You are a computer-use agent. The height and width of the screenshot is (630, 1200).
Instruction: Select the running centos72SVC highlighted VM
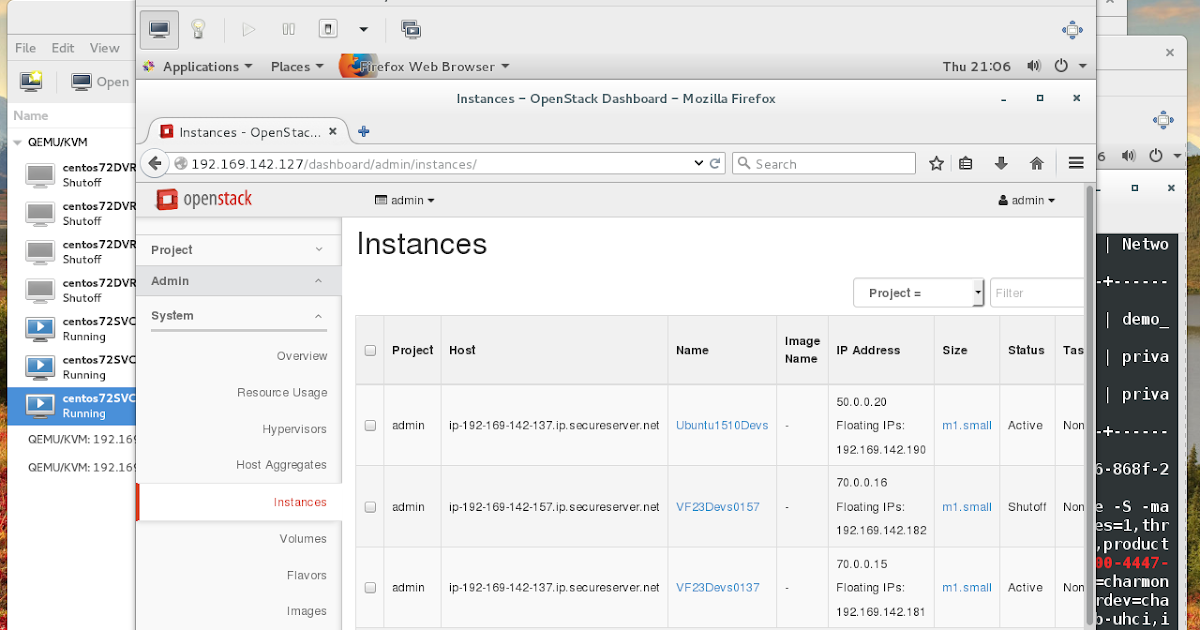tap(72, 405)
